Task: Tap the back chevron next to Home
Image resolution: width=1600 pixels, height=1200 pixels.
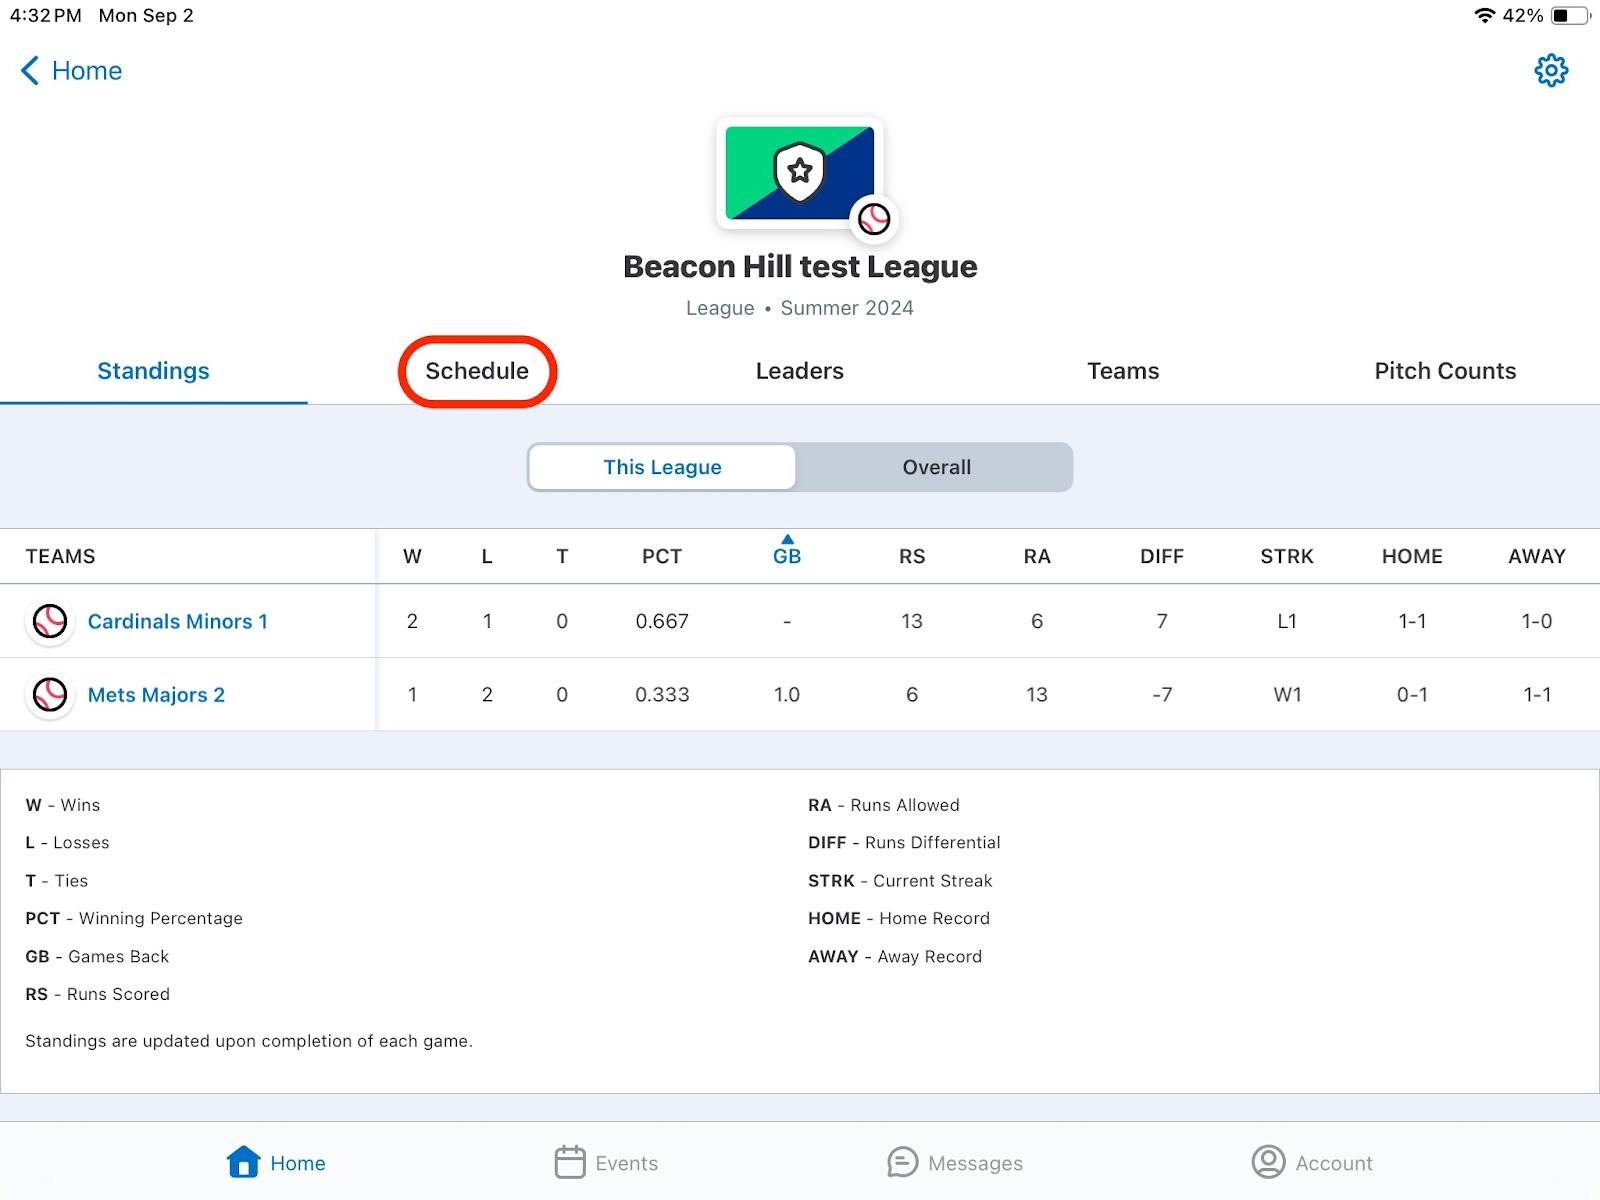Action: point(30,71)
